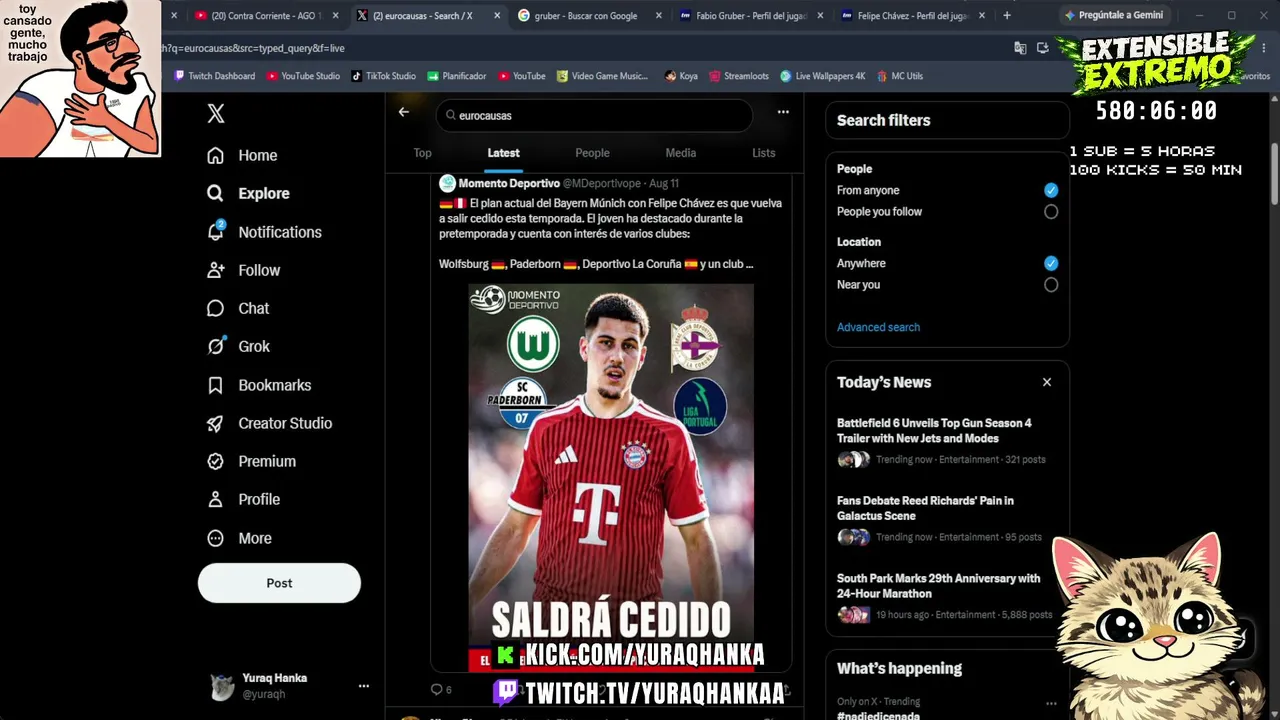Open Planificador bookmark
1280x720 pixels.
457,76
